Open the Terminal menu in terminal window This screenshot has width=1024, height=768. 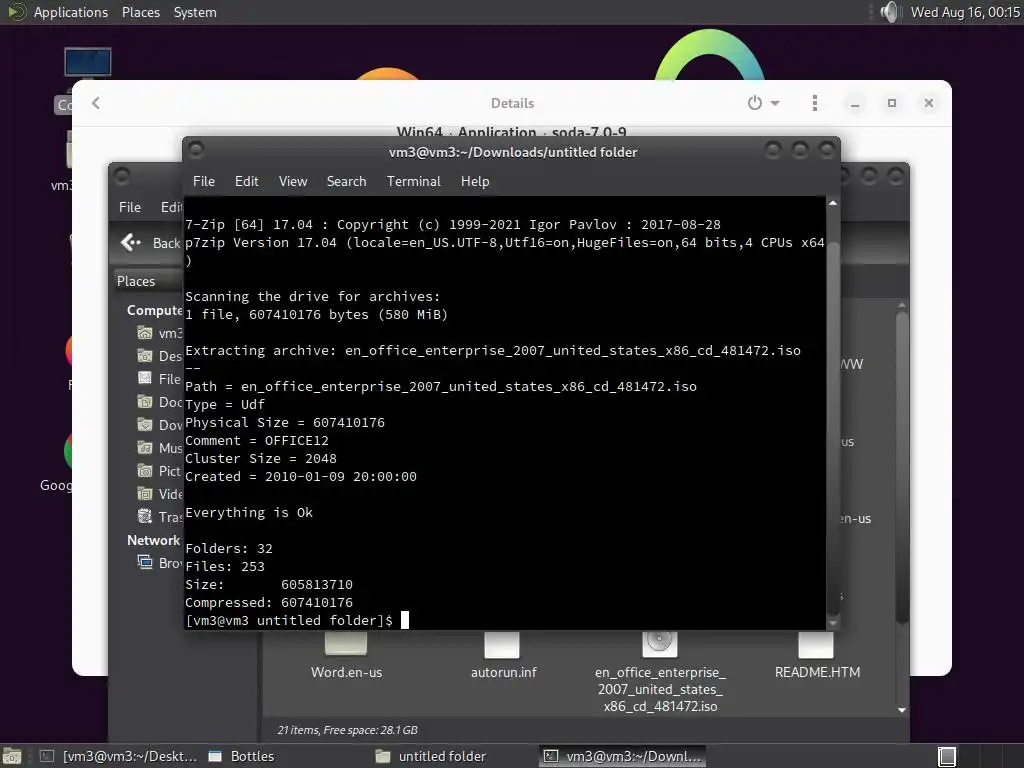tap(413, 182)
